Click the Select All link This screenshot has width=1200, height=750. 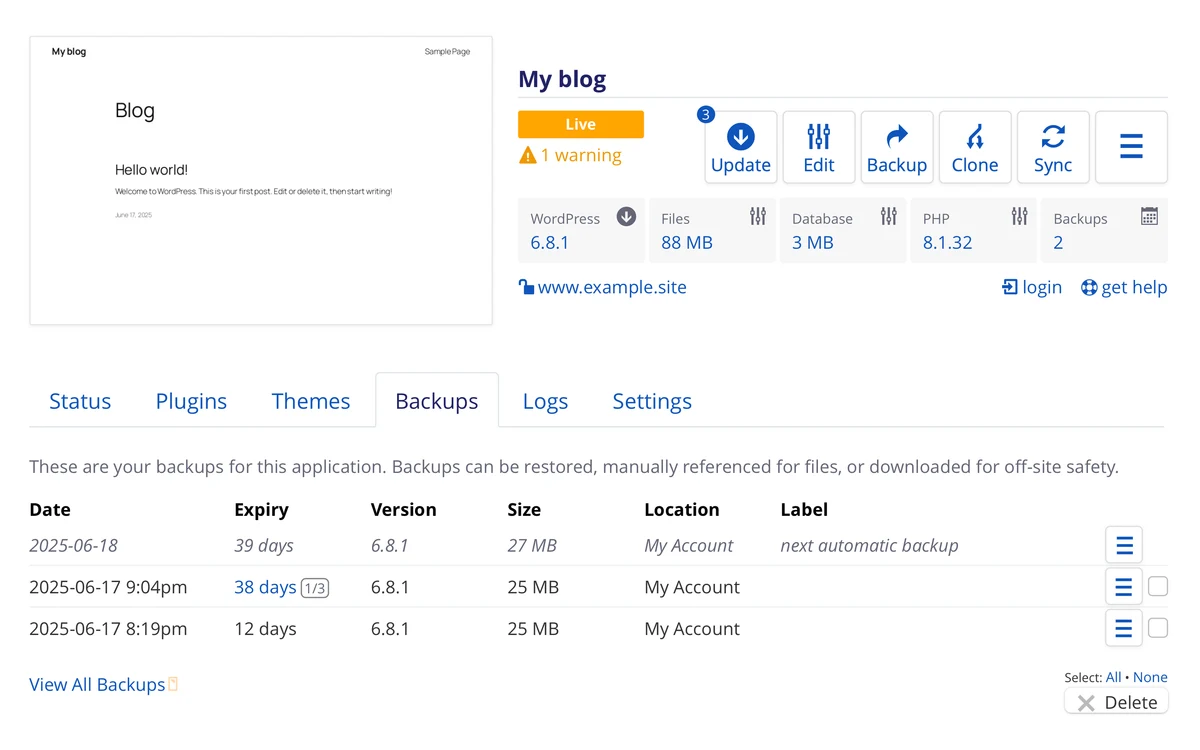click(1113, 677)
